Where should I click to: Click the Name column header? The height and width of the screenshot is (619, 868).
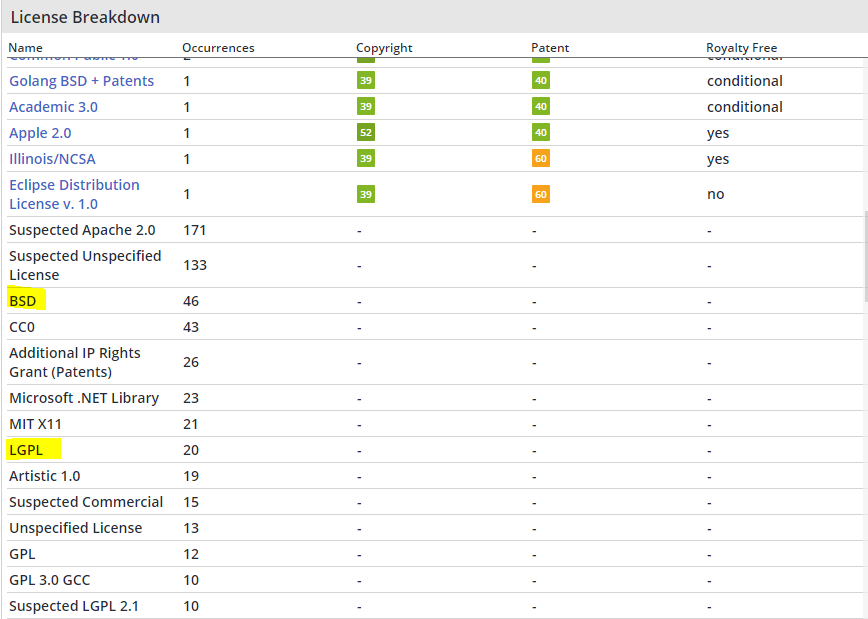coord(26,48)
